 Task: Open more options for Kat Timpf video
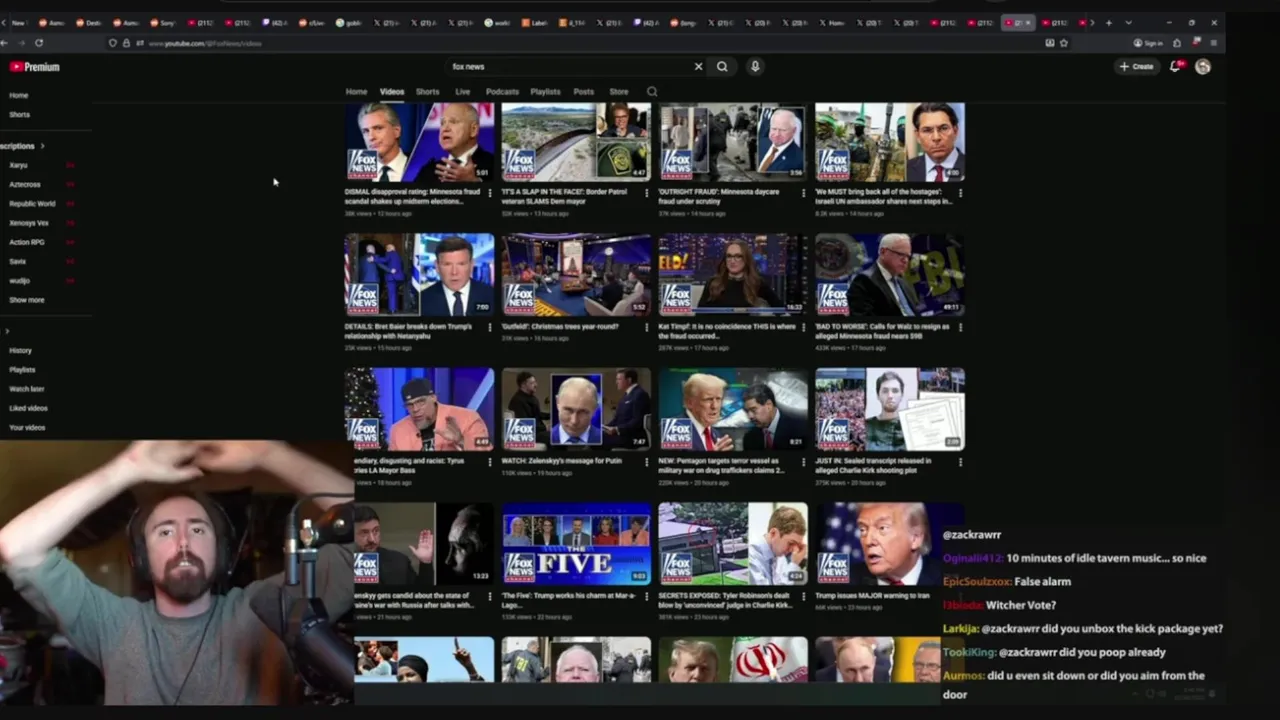803,328
